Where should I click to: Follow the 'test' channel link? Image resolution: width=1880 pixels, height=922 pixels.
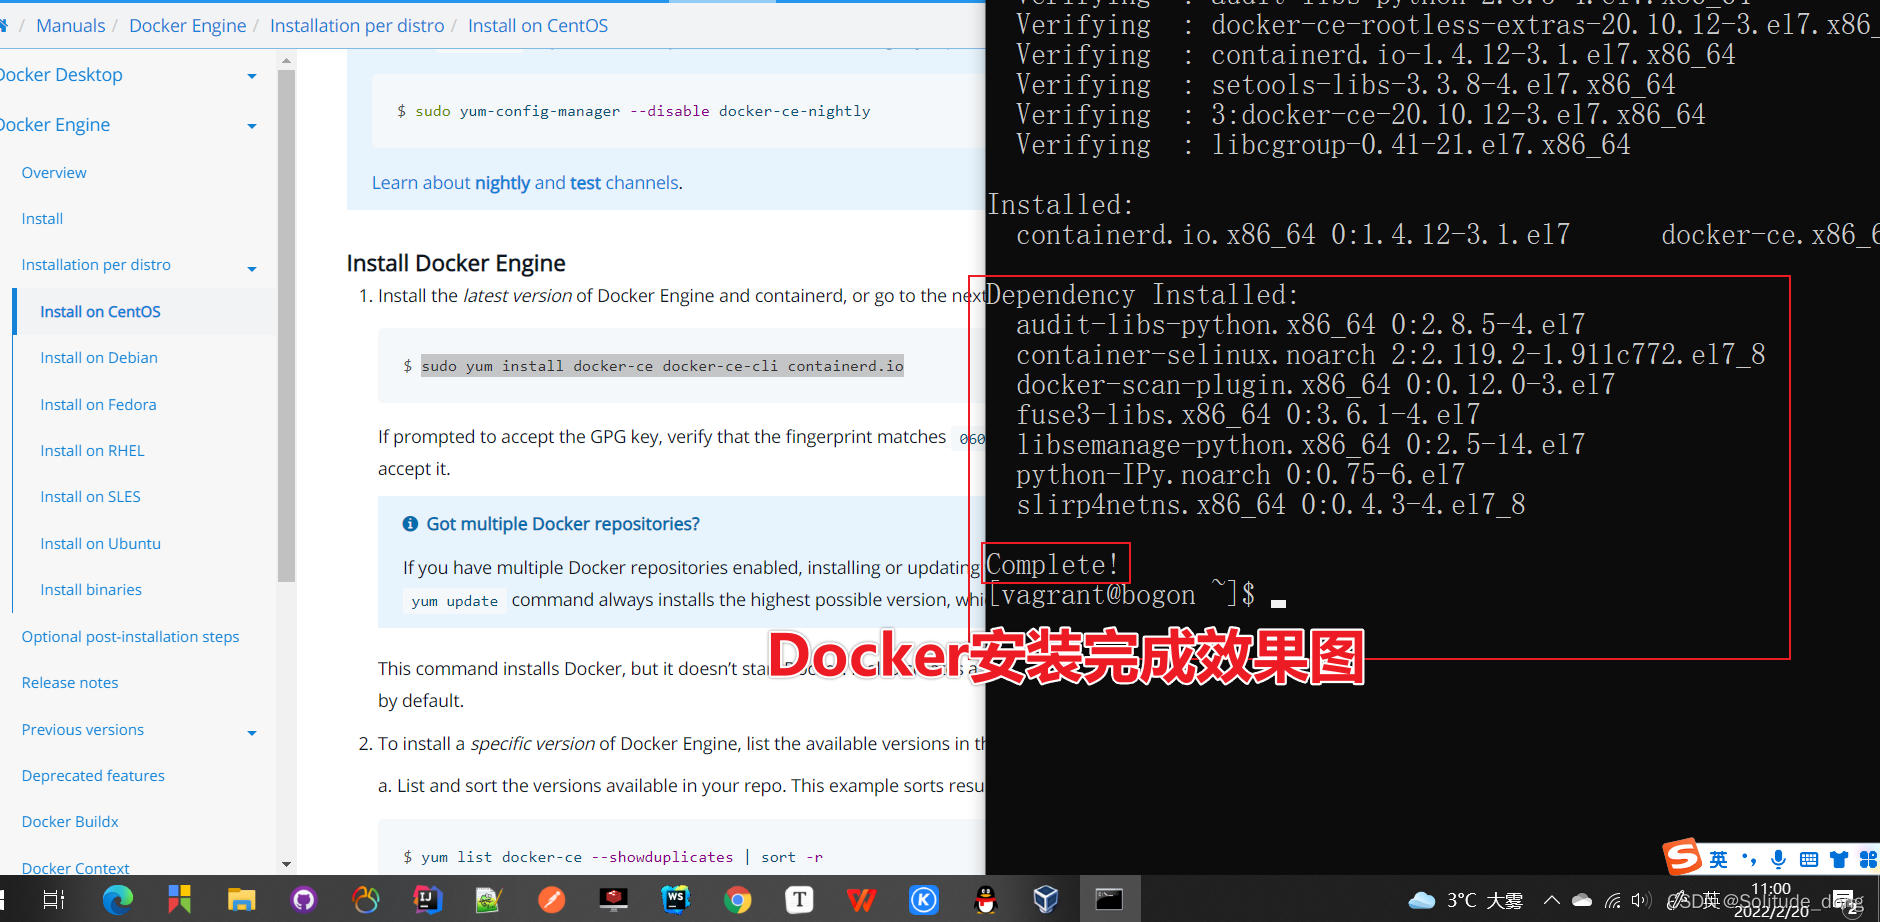click(585, 183)
